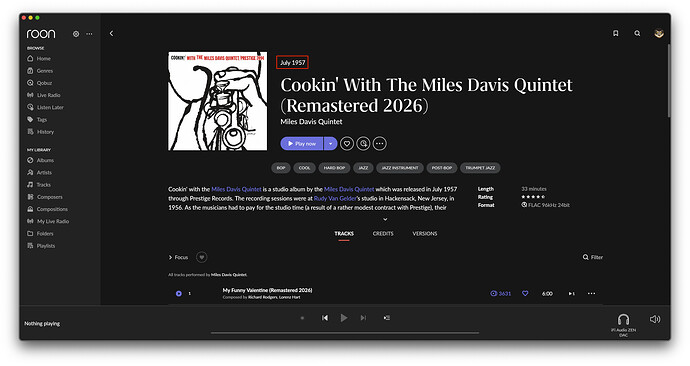Open first Miles Davis Quintet link in description
This screenshot has height=366, width=690.
(236, 189)
